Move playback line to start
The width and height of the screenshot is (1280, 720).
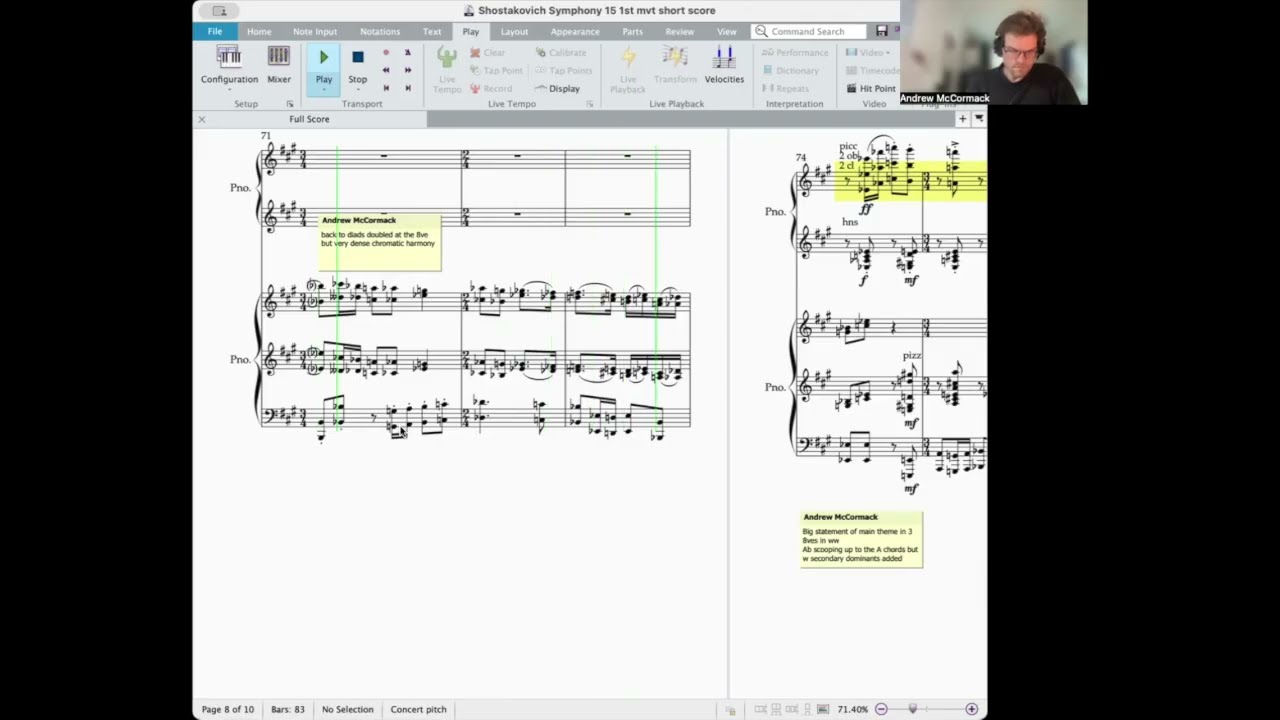[386, 88]
